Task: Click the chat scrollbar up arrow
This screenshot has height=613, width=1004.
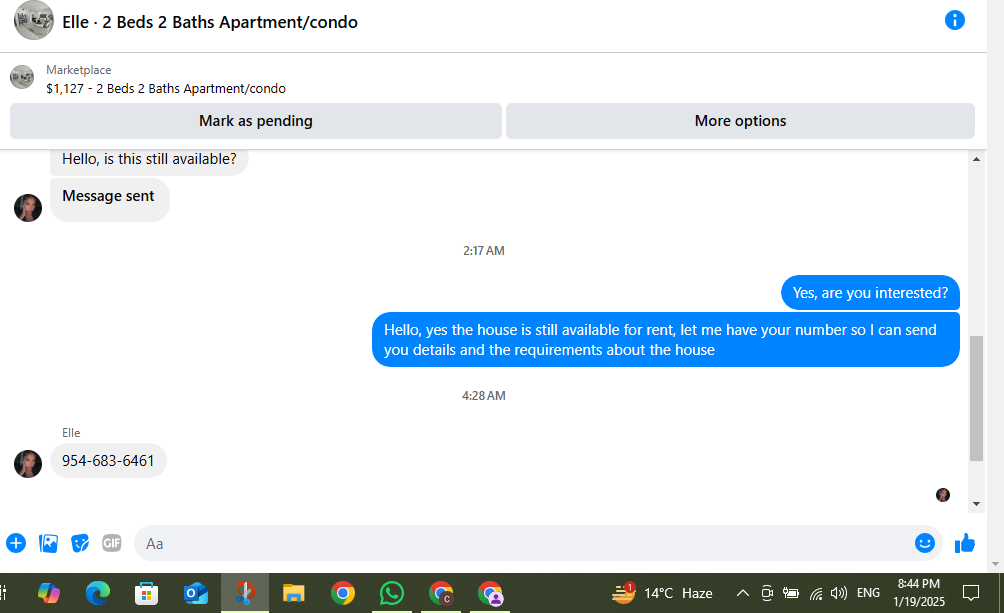Action: click(x=976, y=159)
